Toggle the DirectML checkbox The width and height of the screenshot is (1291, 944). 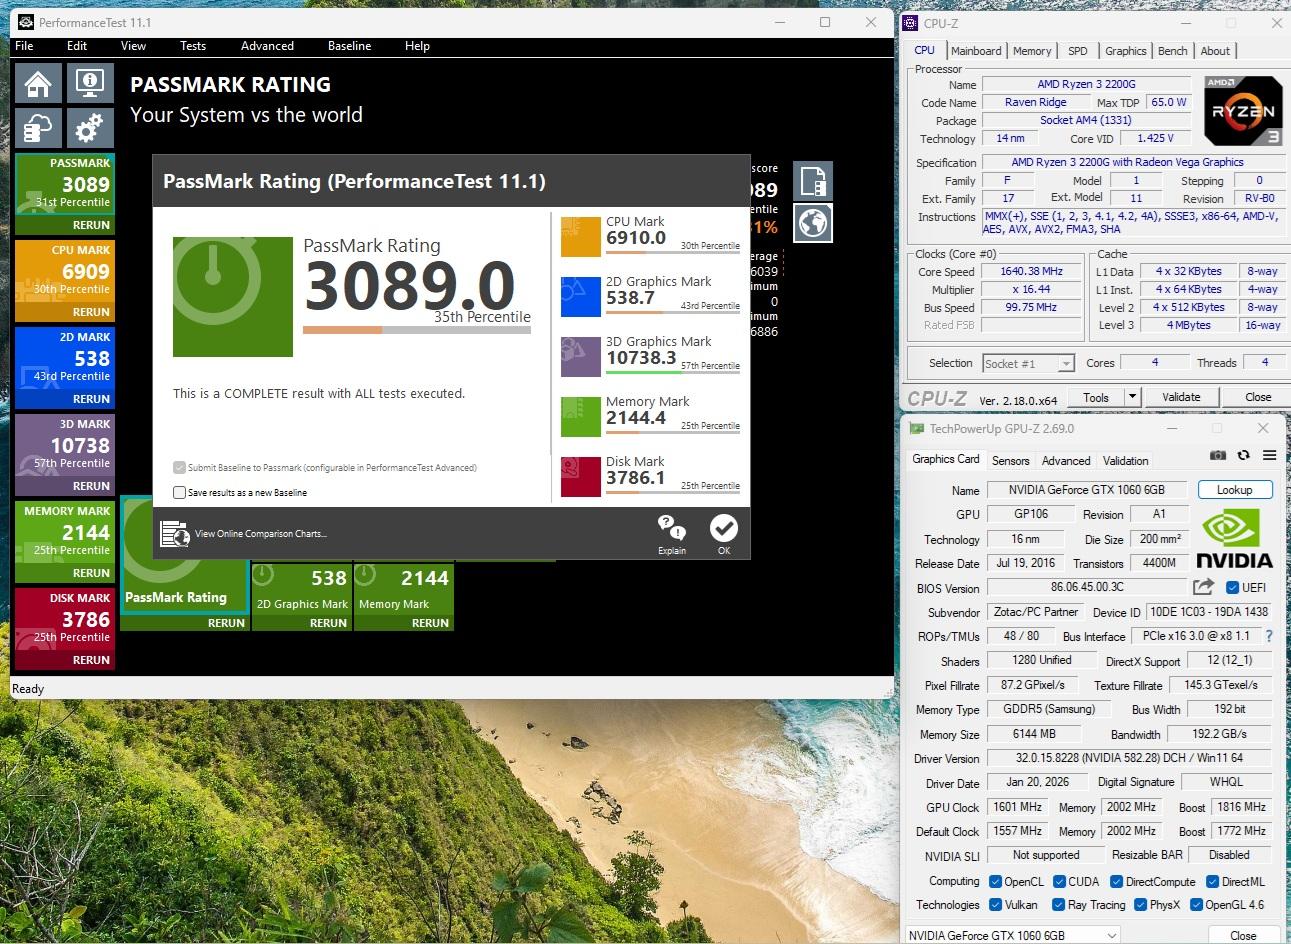1212,882
